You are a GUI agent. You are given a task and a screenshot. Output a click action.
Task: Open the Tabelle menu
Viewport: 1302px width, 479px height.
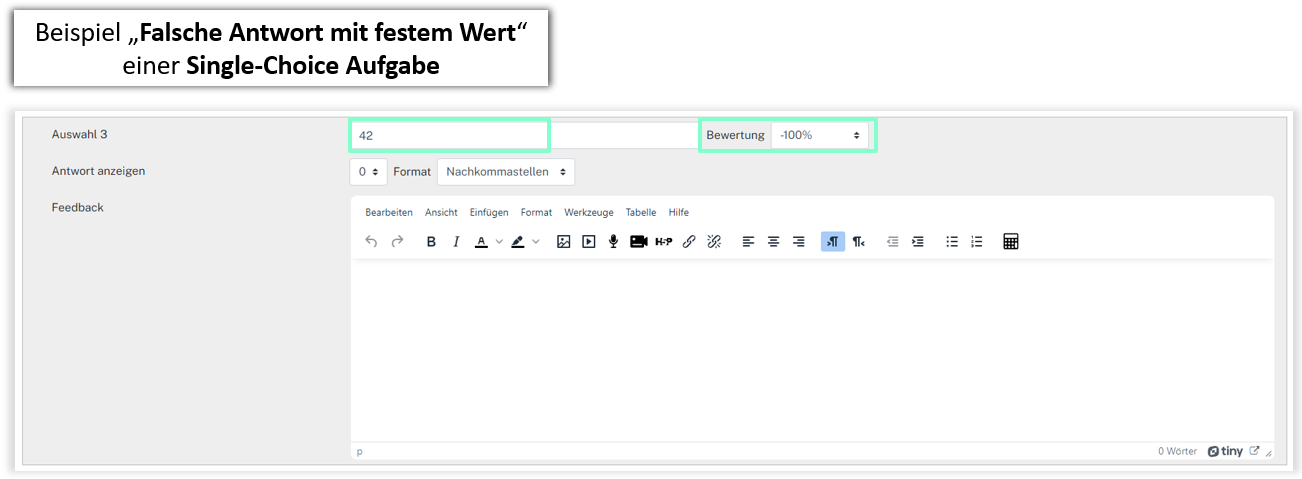pos(640,212)
